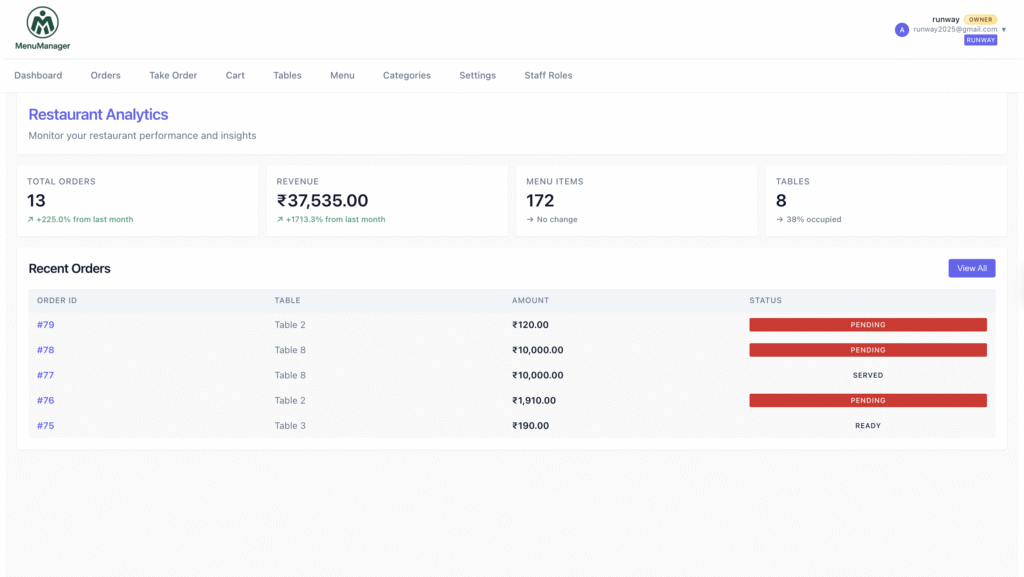
Task: Expand the user account dropdown arrow
Action: [1004, 29]
